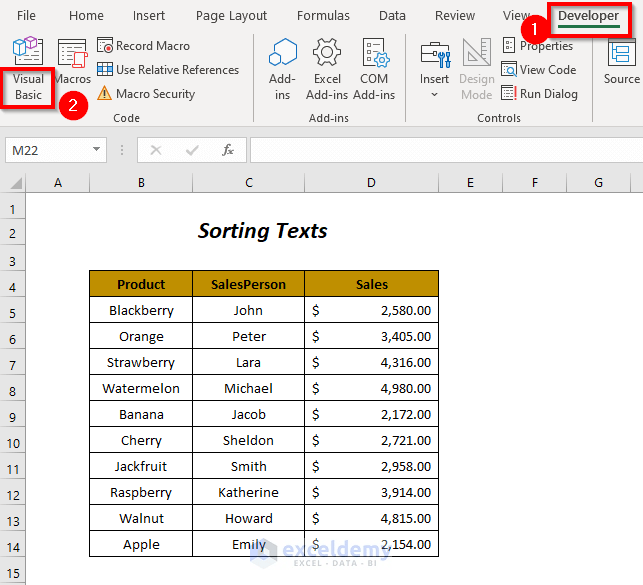Open the Add-ins button
Viewport: 643px width, 585px height.
pyautogui.click(x=283, y=70)
